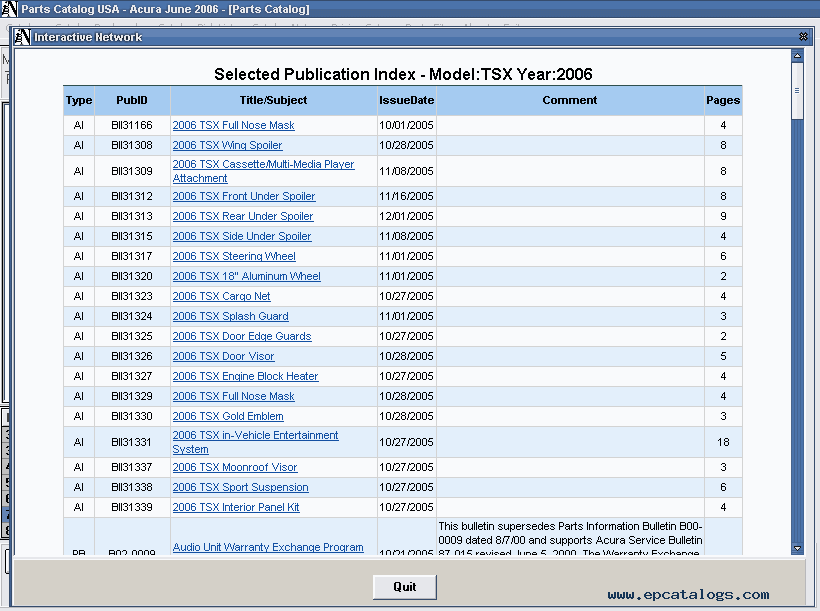Select PubID cell BII31320

pos(132,276)
